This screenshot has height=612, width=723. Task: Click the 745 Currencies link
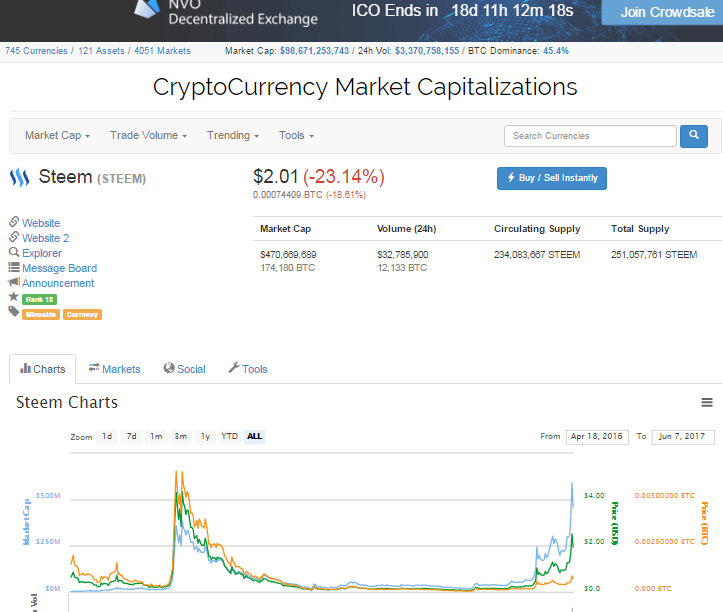[36, 51]
